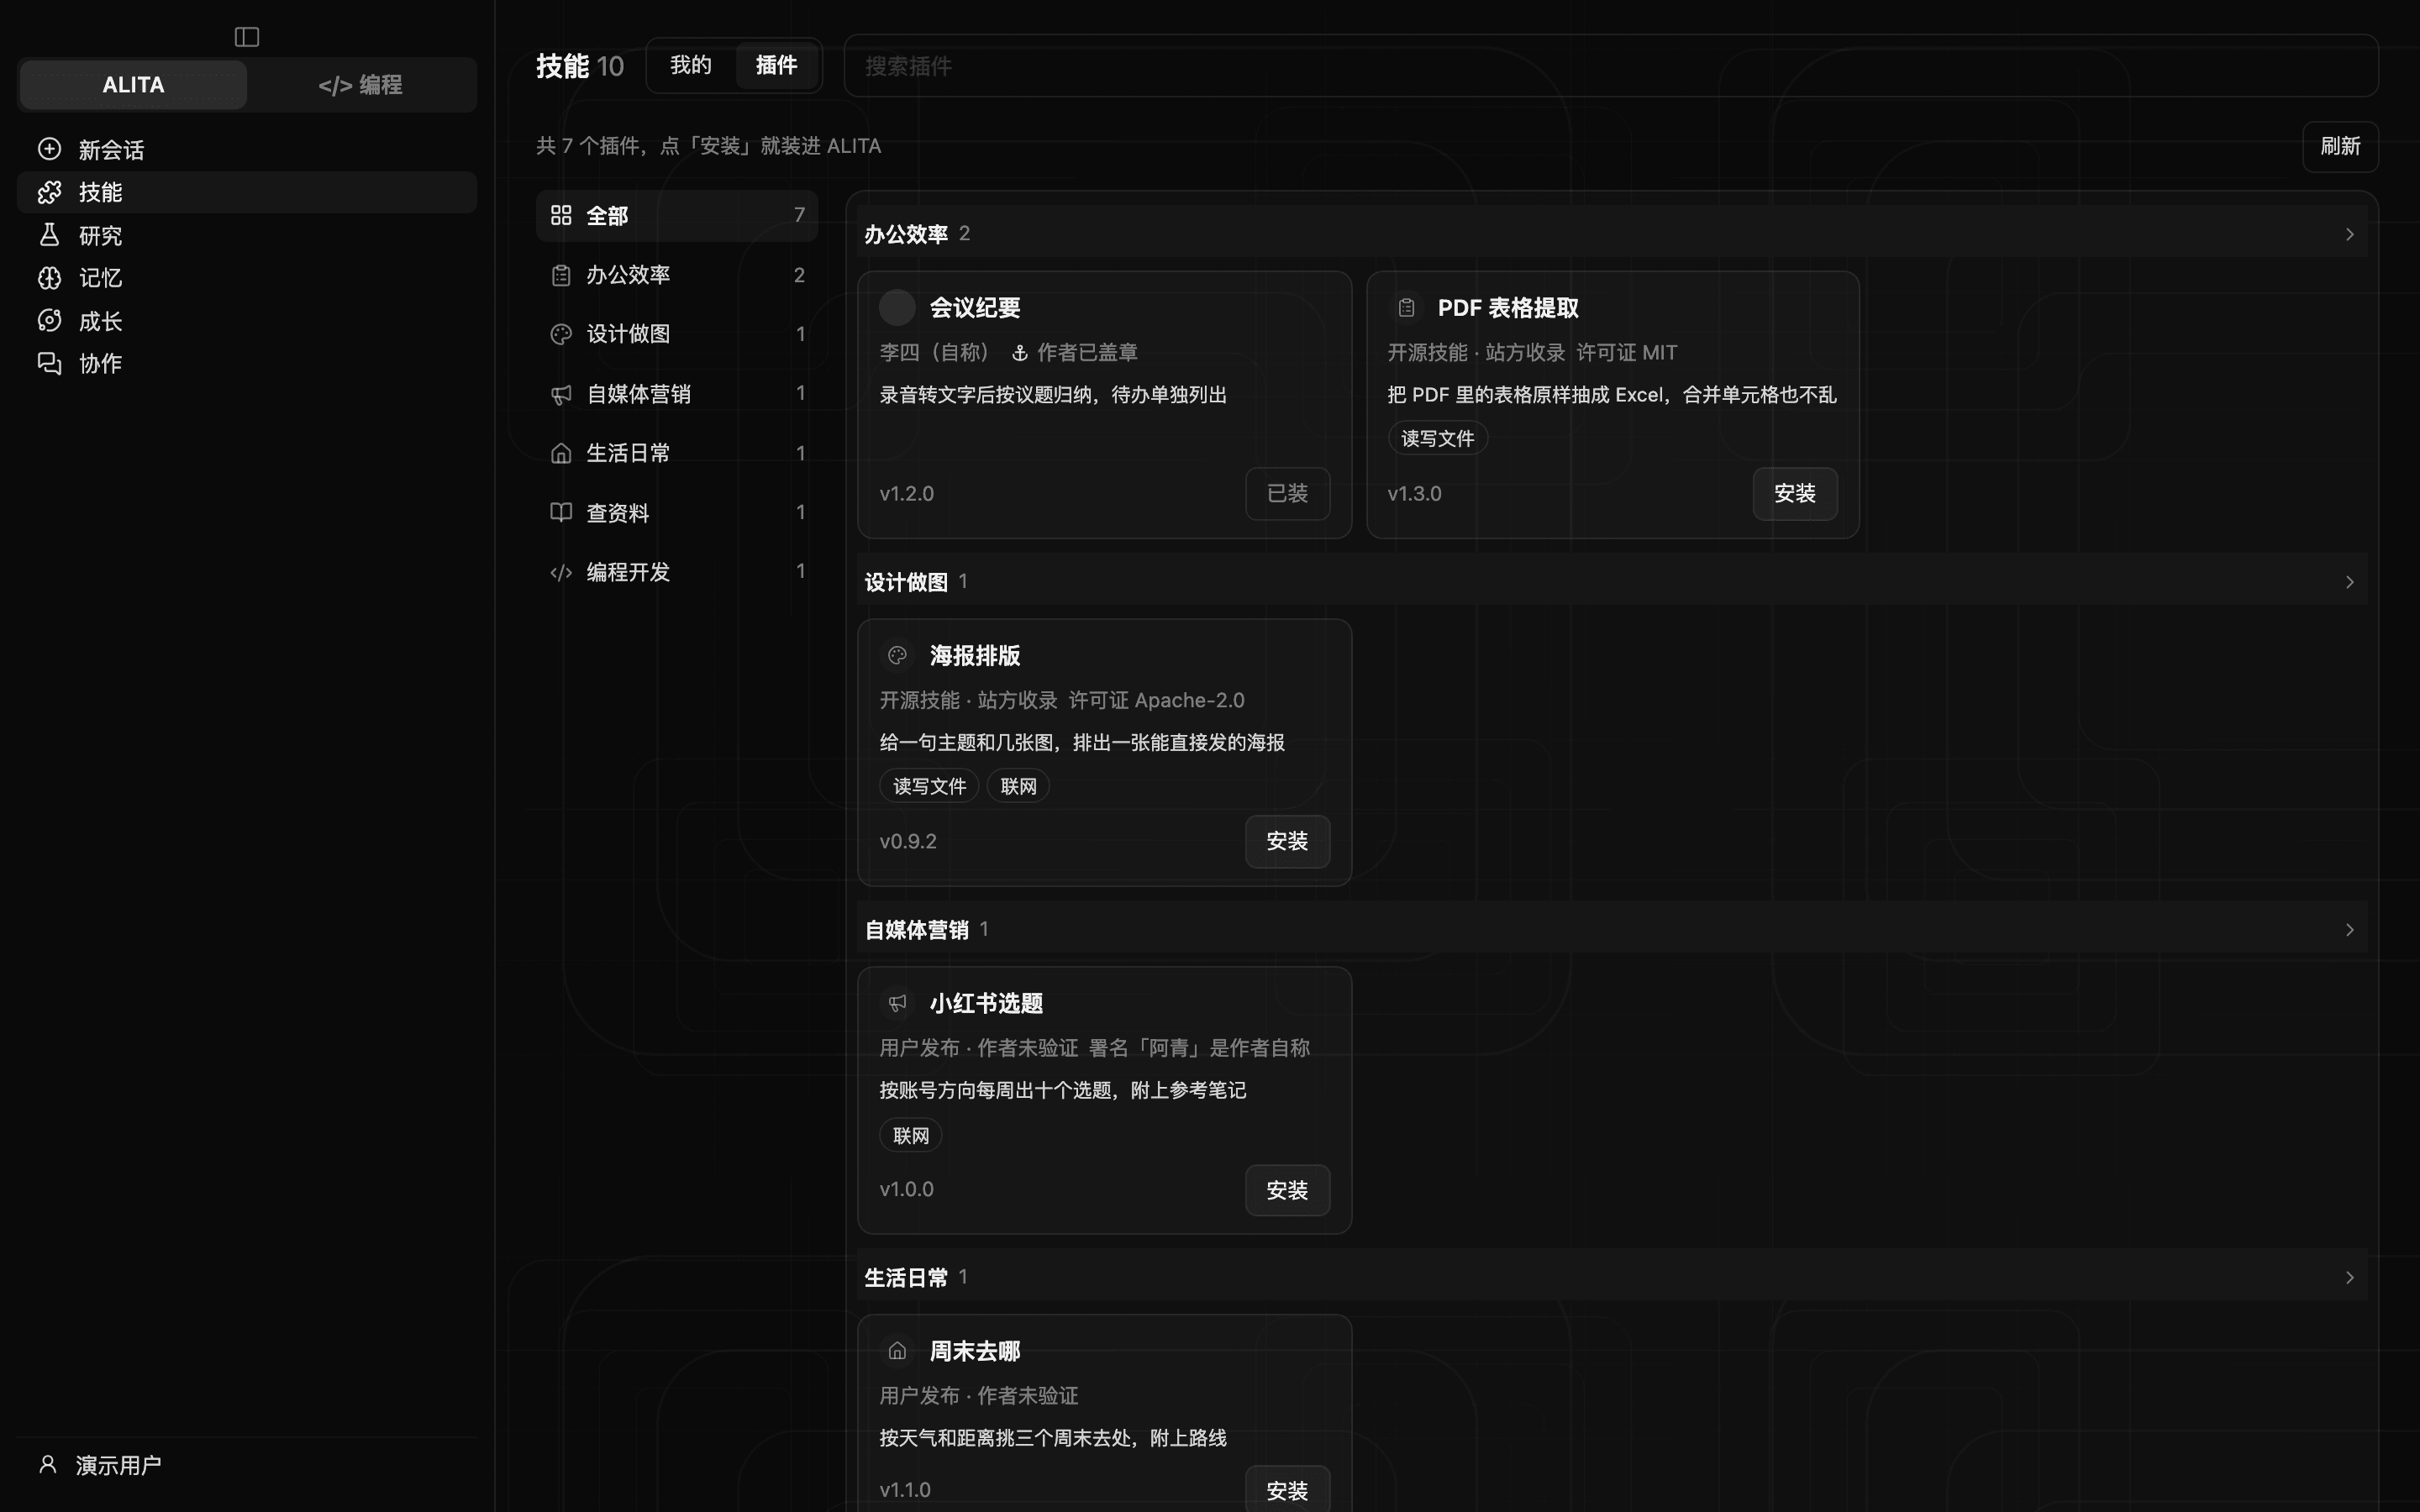Collapse the 设计做图 section chevron
The image size is (2420, 1512).
[x=2349, y=582]
